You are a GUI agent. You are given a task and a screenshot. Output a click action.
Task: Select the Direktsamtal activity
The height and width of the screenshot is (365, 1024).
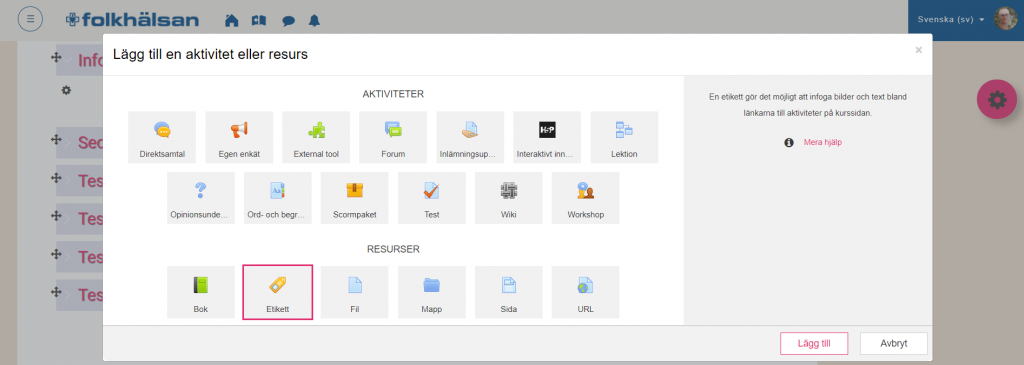pos(162,137)
